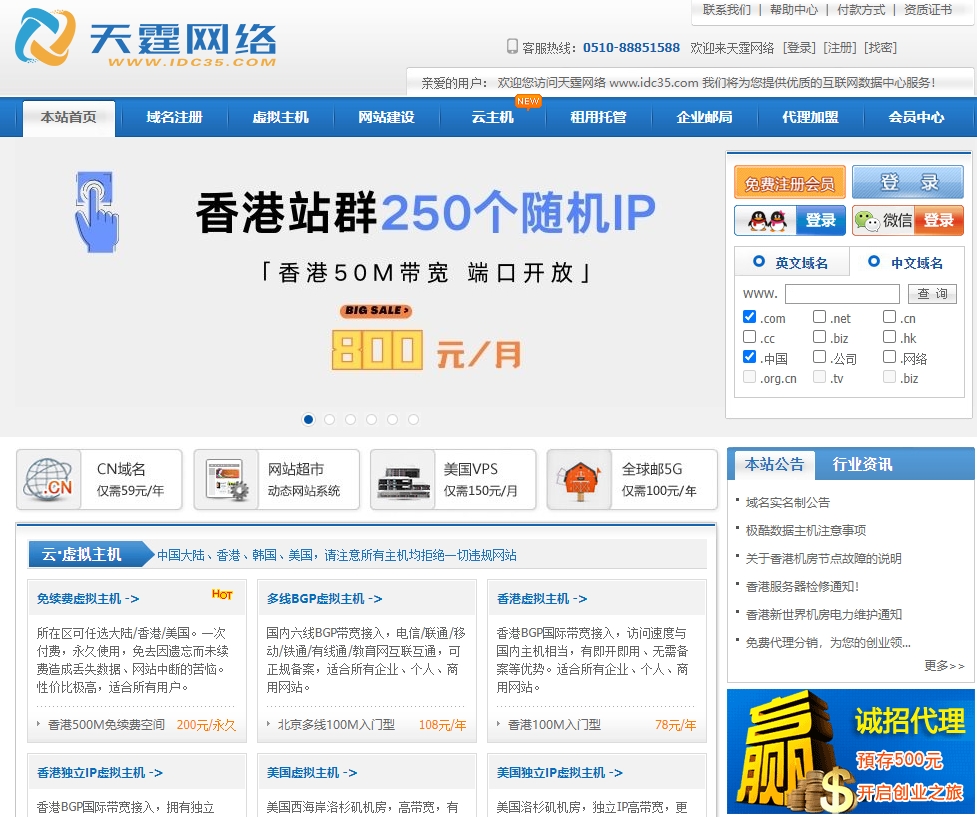Switch to the 行业资讯 tab

[x=862, y=464]
